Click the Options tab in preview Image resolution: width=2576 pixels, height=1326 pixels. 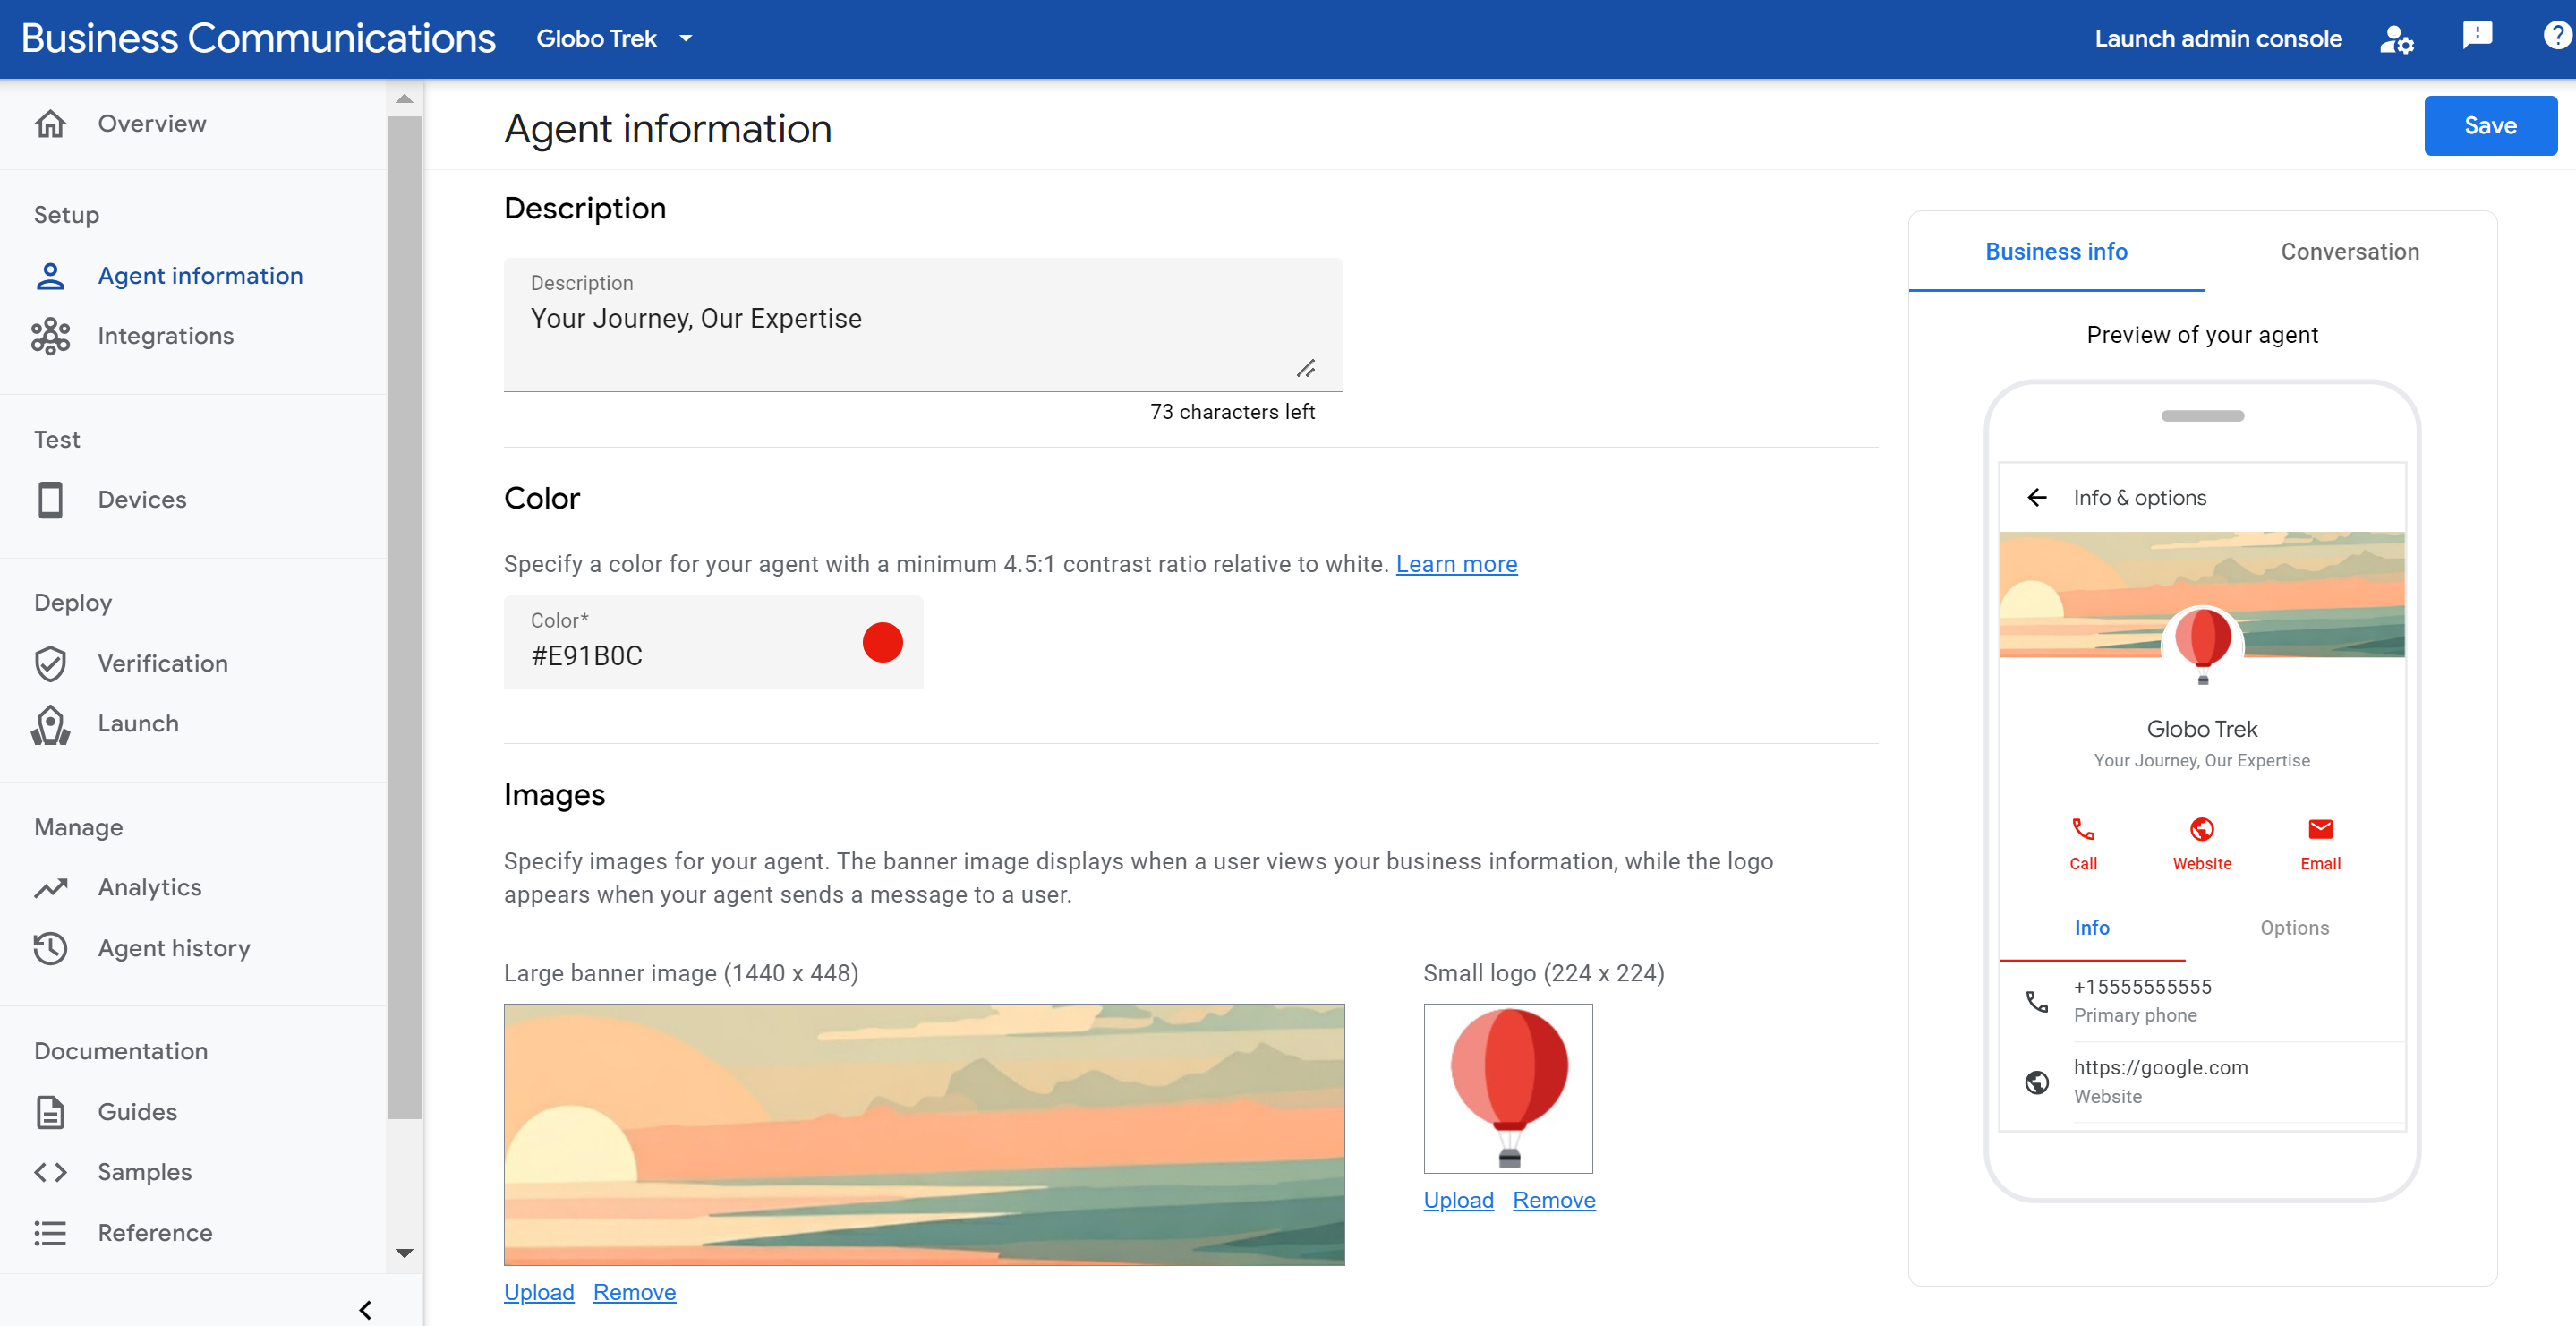click(2296, 927)
